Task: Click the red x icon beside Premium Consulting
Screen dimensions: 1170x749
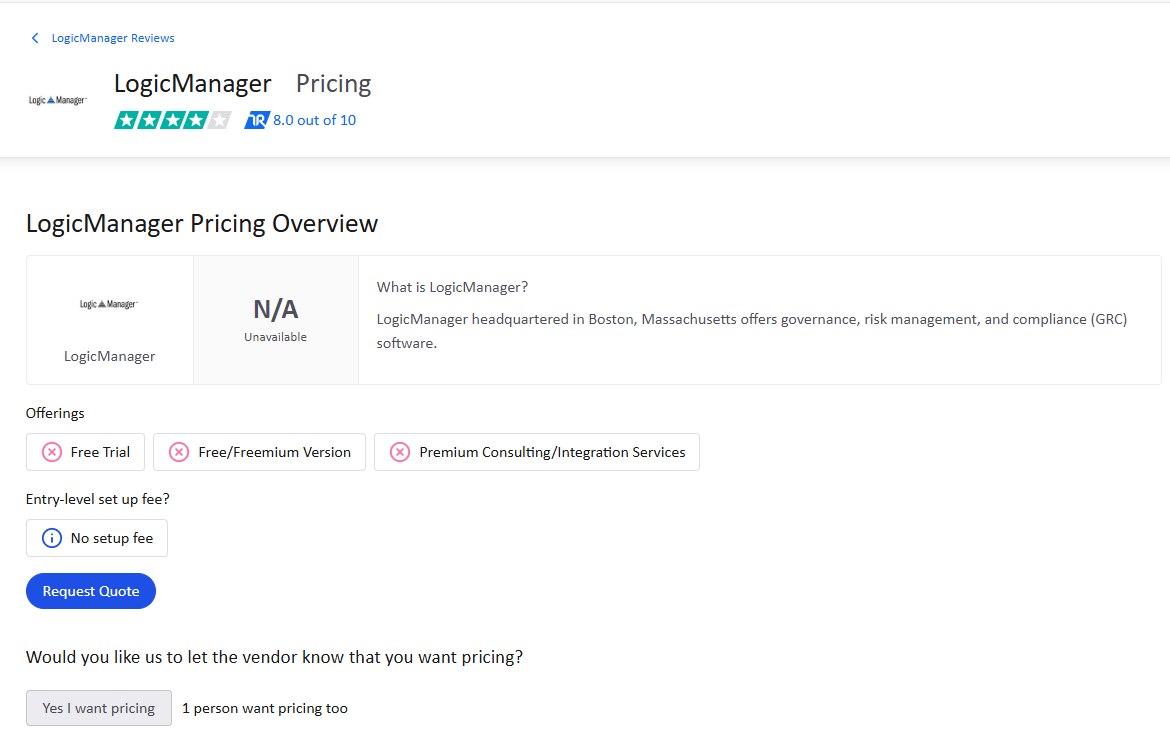Action: 400,452
